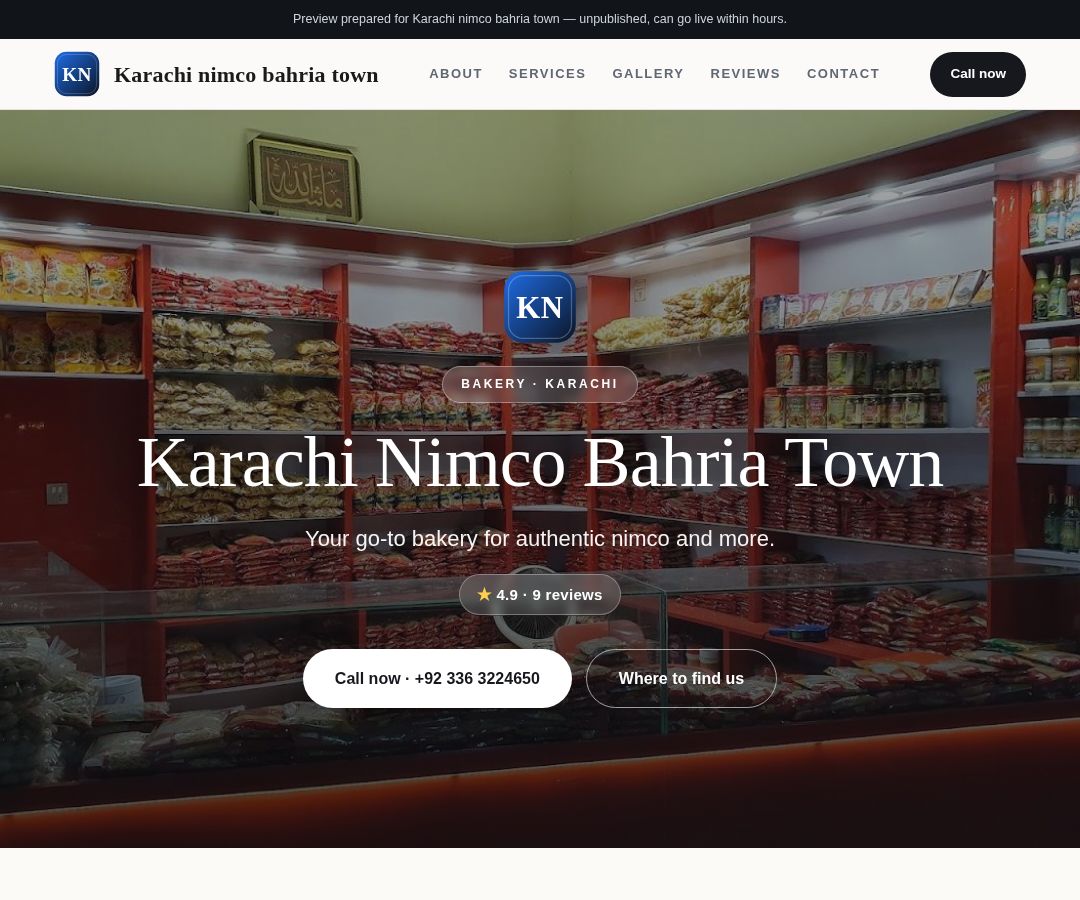
Task: Click the large KN badge in hero
Action: [x=540, y=307]
